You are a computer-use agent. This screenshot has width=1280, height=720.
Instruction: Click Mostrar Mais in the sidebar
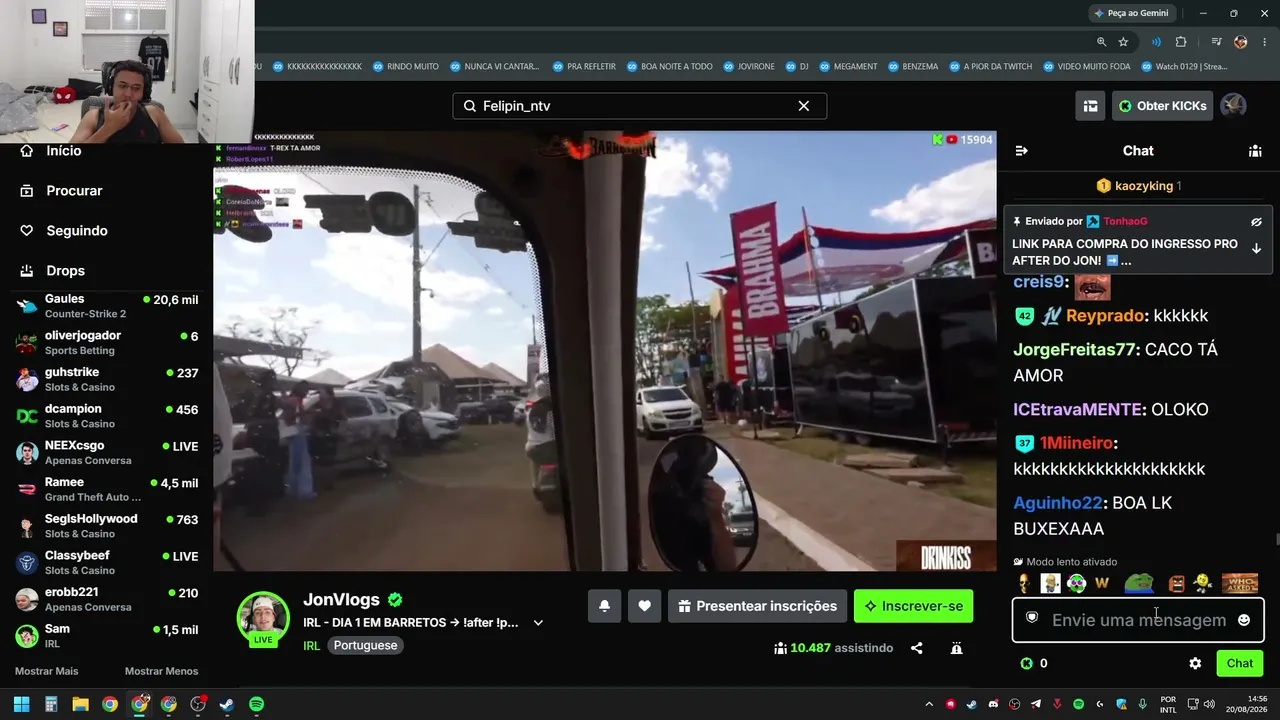click(46, 671)
